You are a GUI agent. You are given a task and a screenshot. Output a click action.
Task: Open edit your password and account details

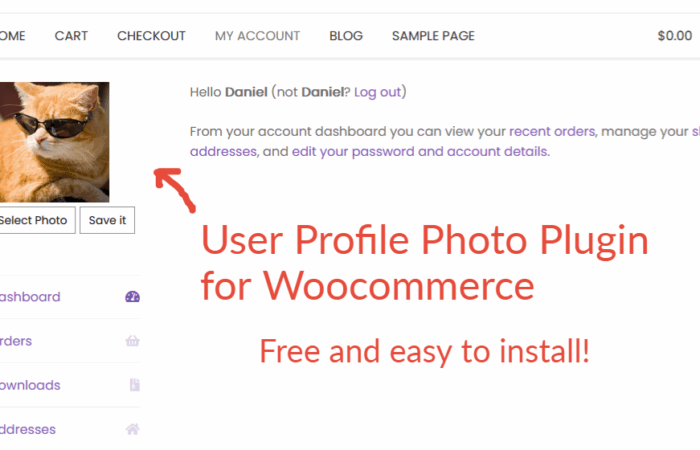(420, 152)
